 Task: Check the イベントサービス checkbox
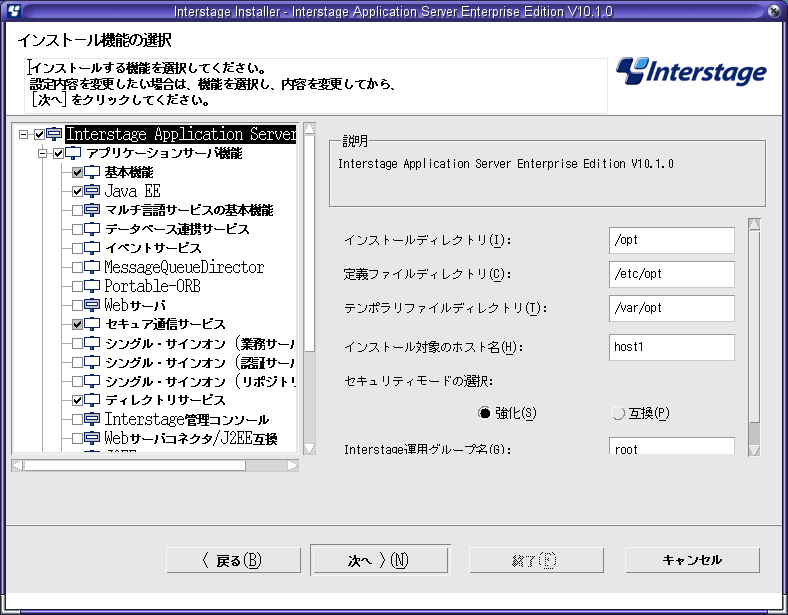(x=77, y=248)
